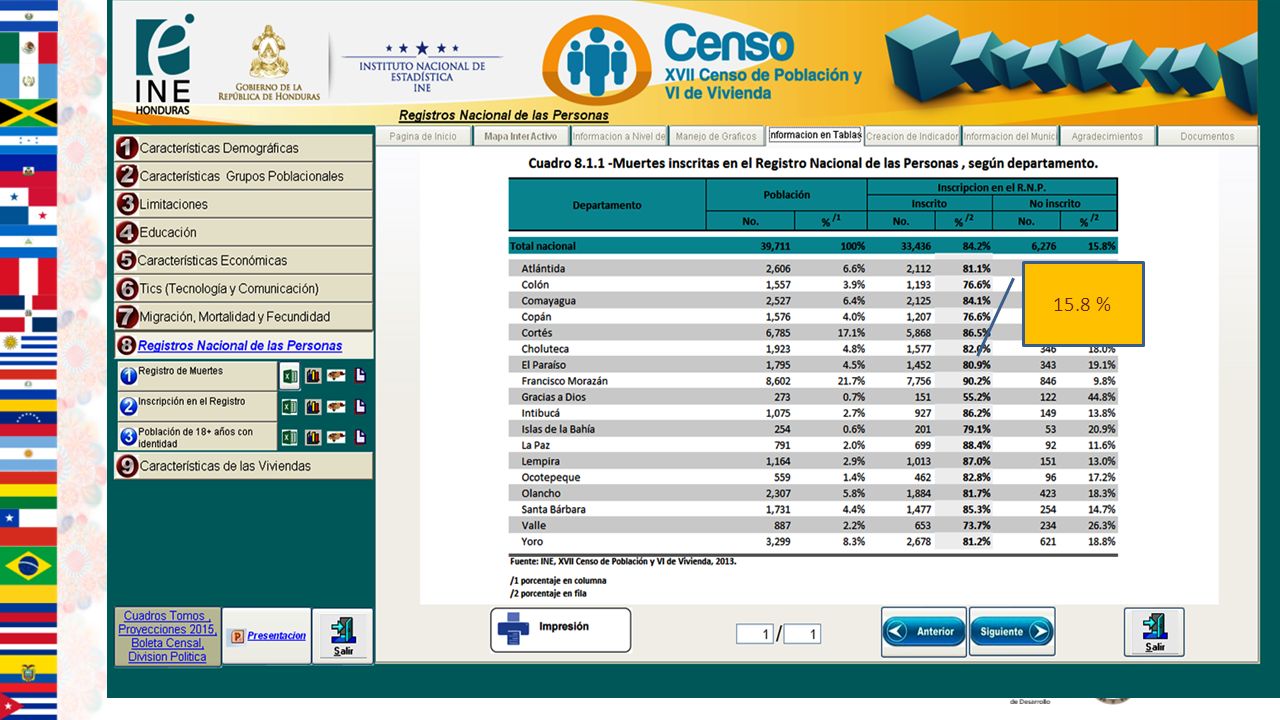Open Características Económicas section
The height and width of the screenshot is (720, 1280).
tap(243, 260)
